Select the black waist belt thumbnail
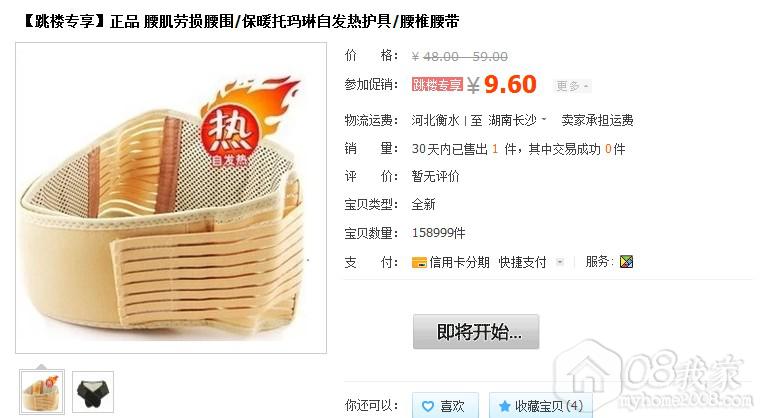Viewport: 760px width, 418px height. [x=93, y=392]
